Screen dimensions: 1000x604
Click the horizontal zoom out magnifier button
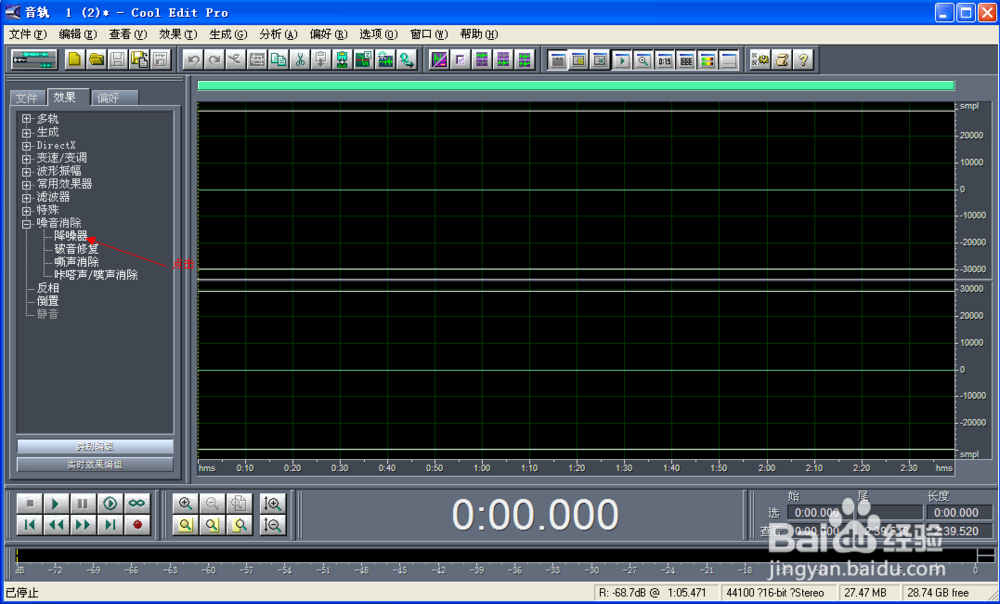pyautogui.click(x=212, y=503)
